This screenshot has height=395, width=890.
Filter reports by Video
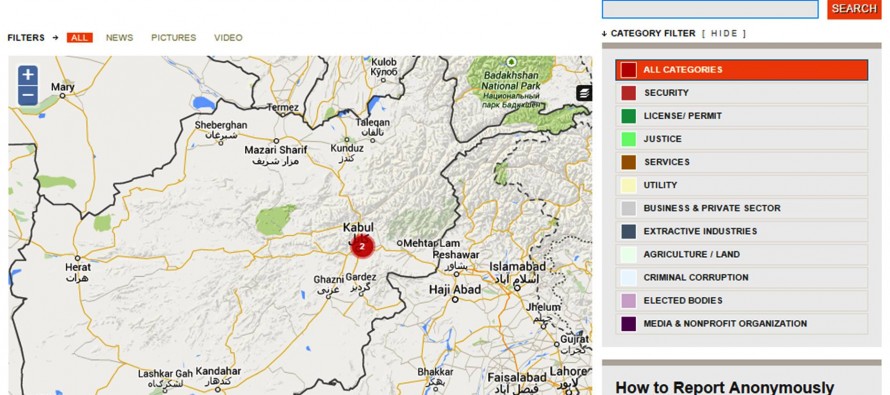tap(228, 37)
